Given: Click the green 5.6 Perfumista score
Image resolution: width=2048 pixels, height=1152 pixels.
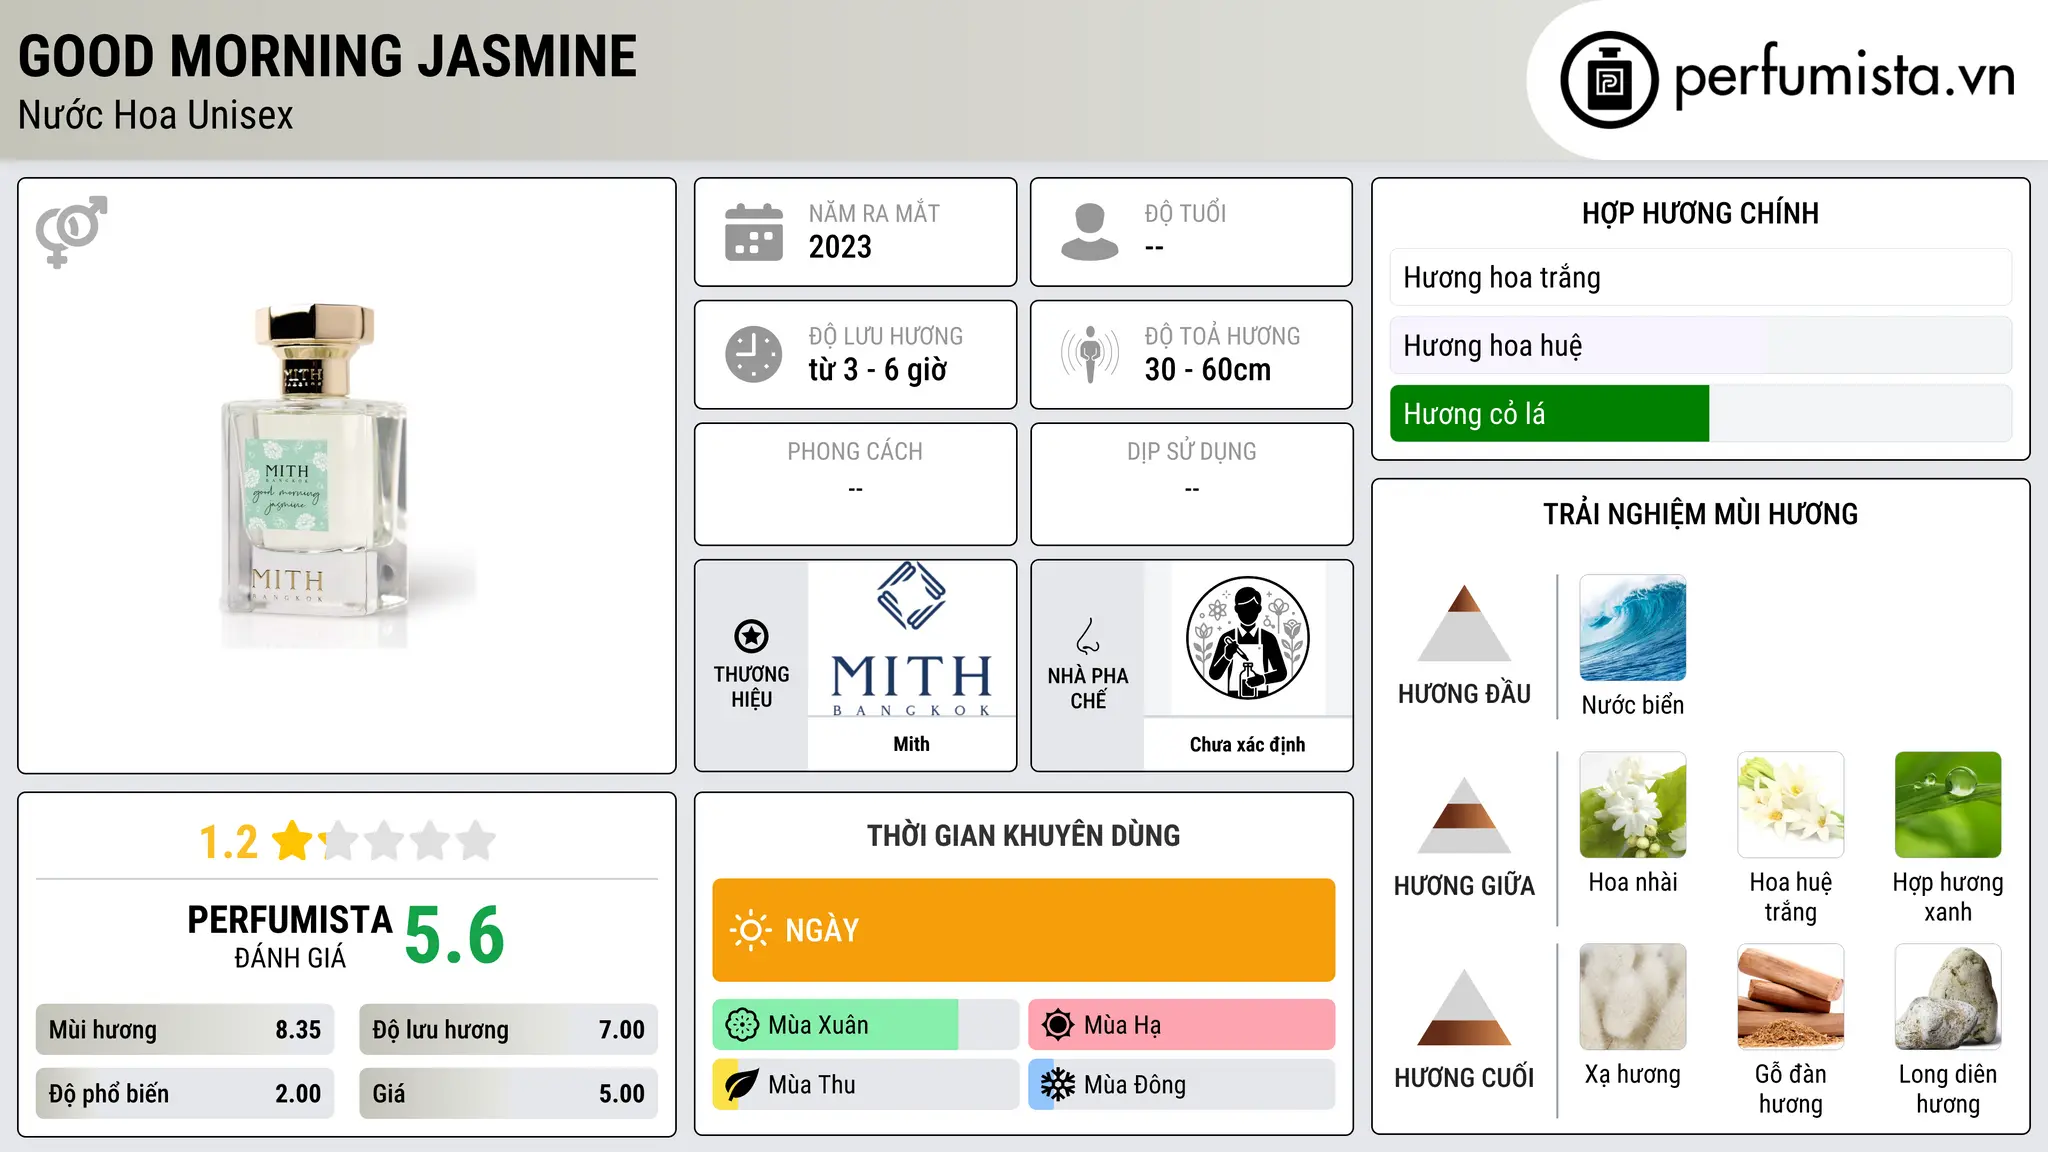Looking at the screenshot, I should point(454,936).
